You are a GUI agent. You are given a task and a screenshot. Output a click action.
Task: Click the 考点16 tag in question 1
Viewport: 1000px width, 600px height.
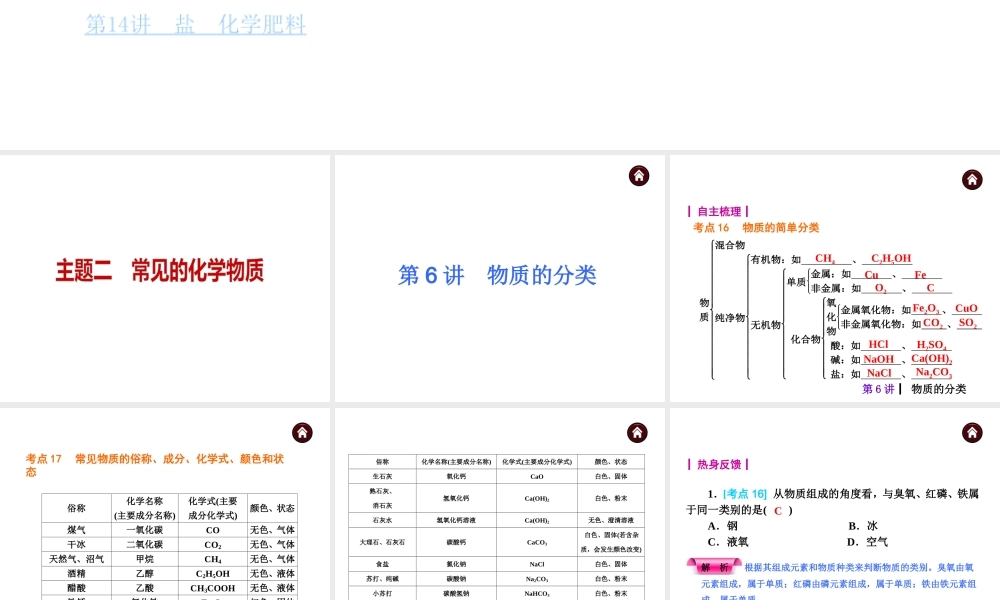(745, 494)
